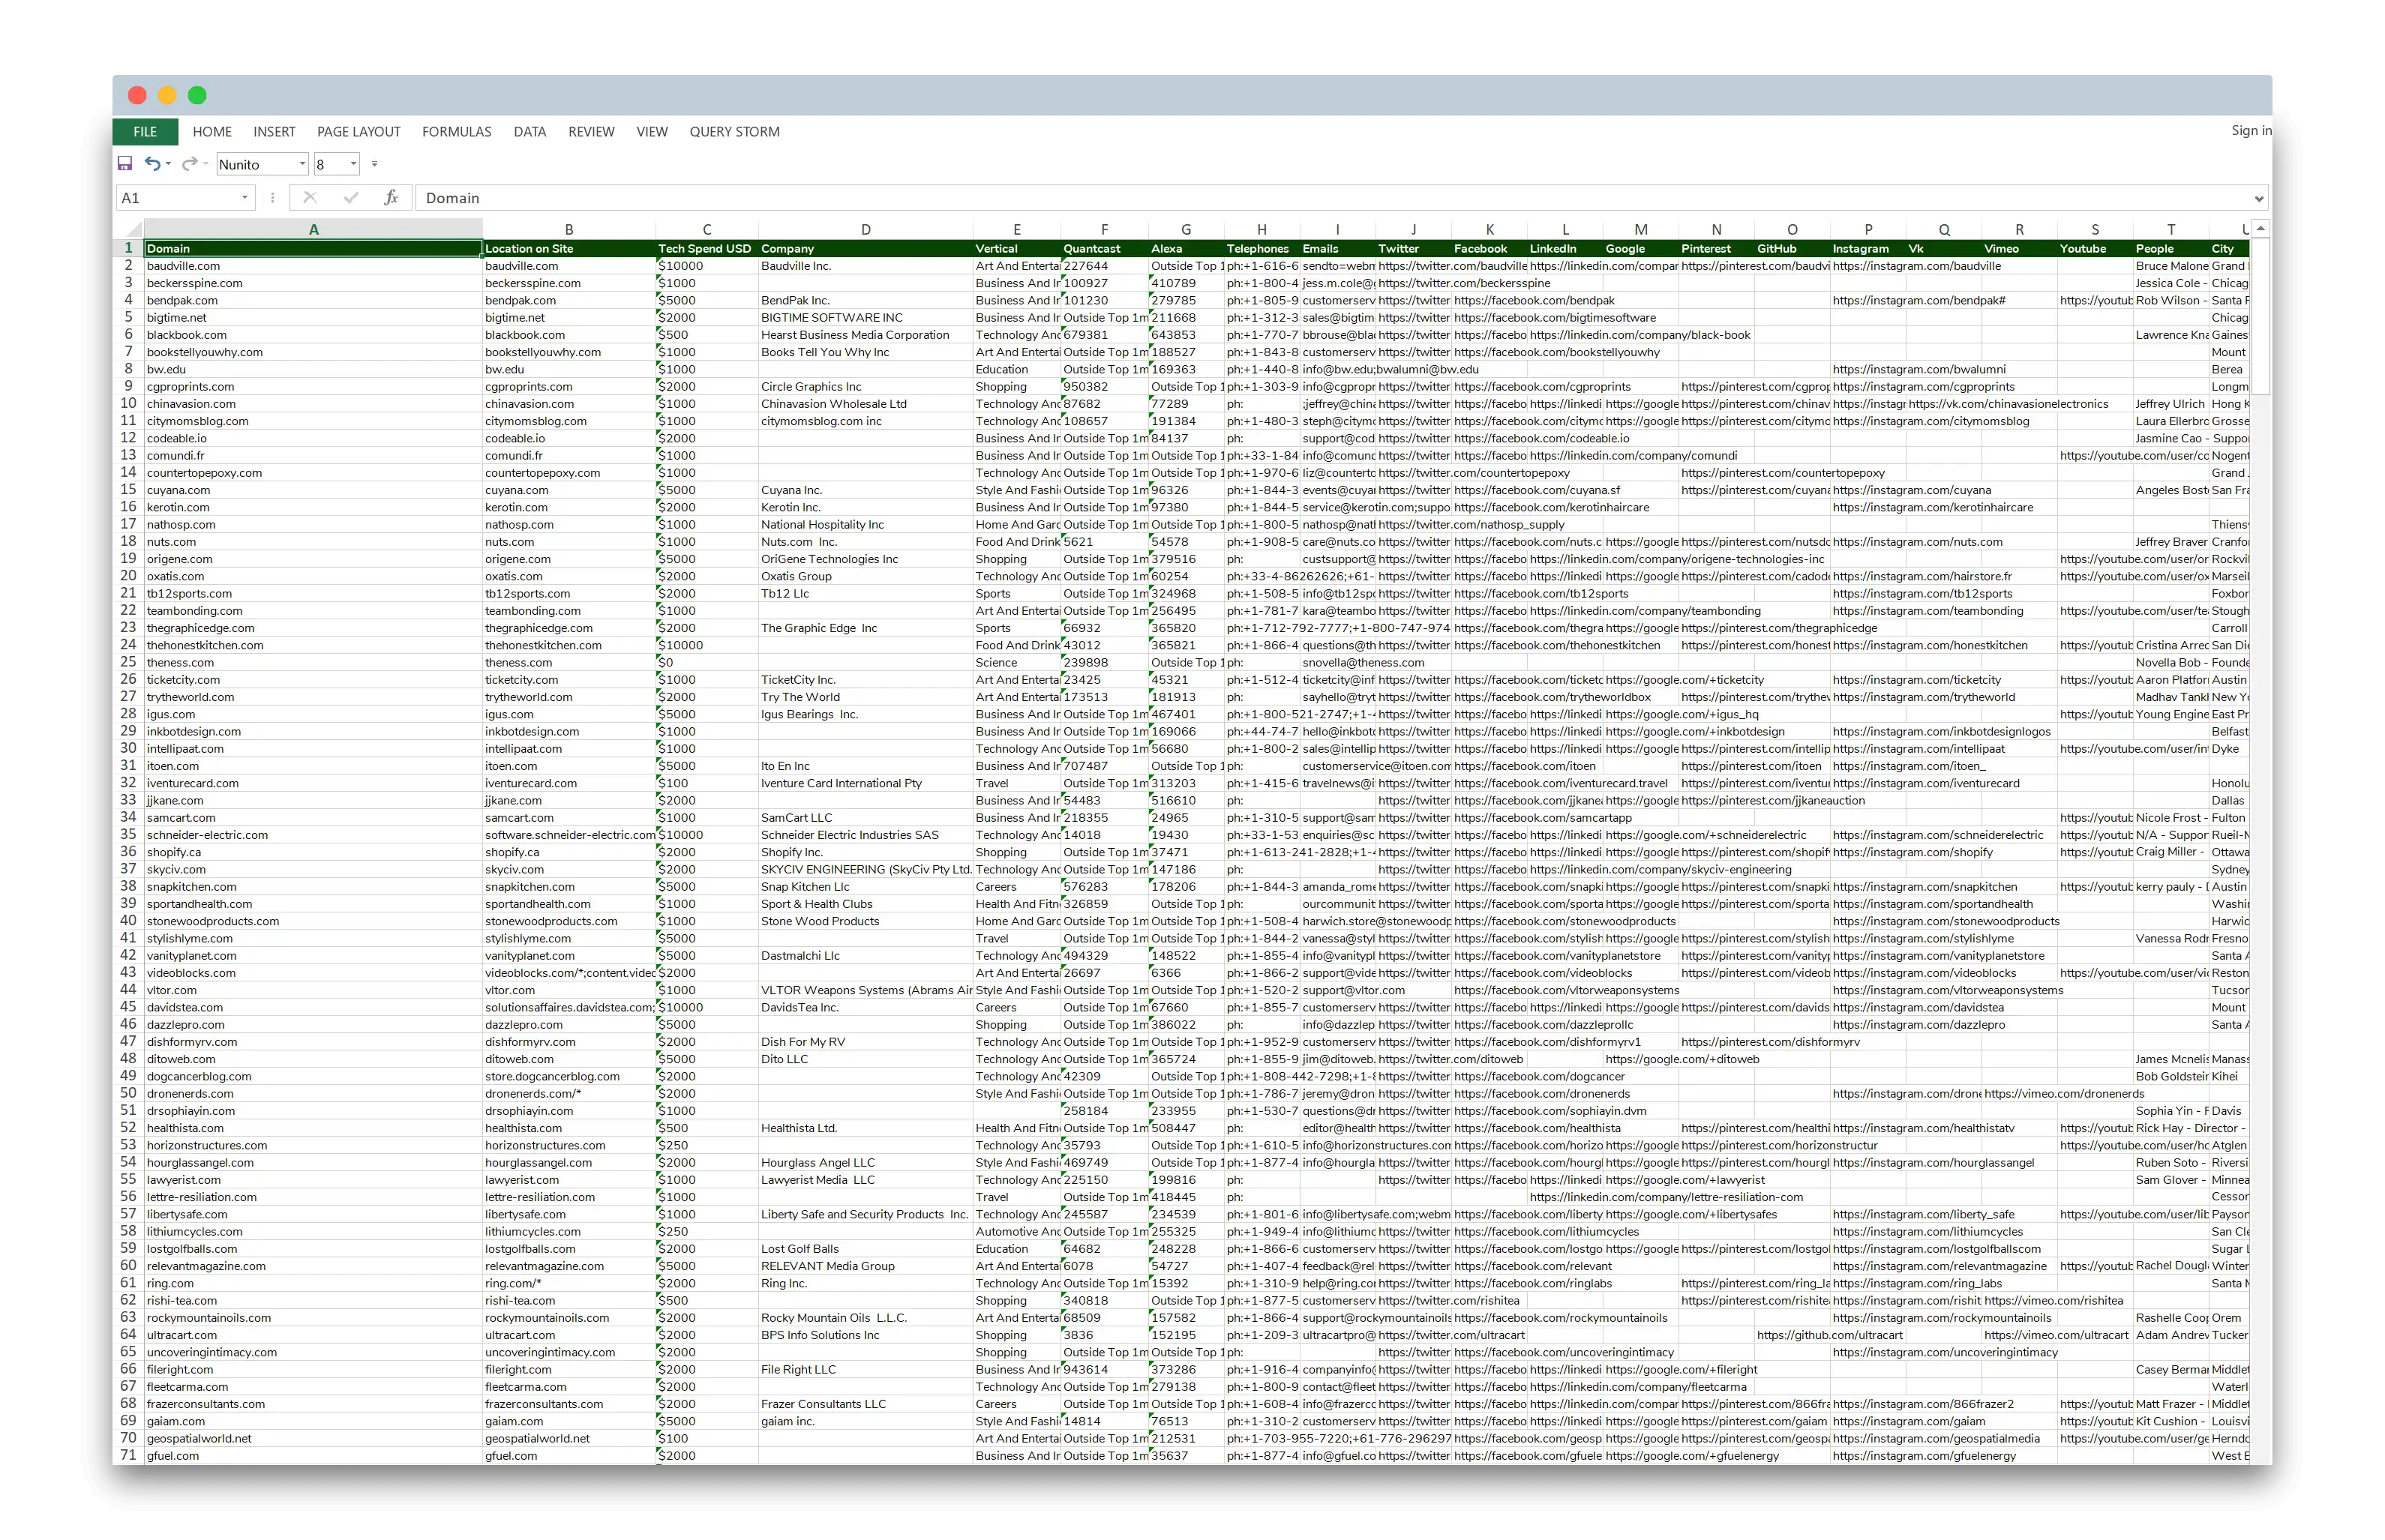Select column D header
This screenshot has width=2385, height=1540.
pyautogui.click(x=865, y=229)
